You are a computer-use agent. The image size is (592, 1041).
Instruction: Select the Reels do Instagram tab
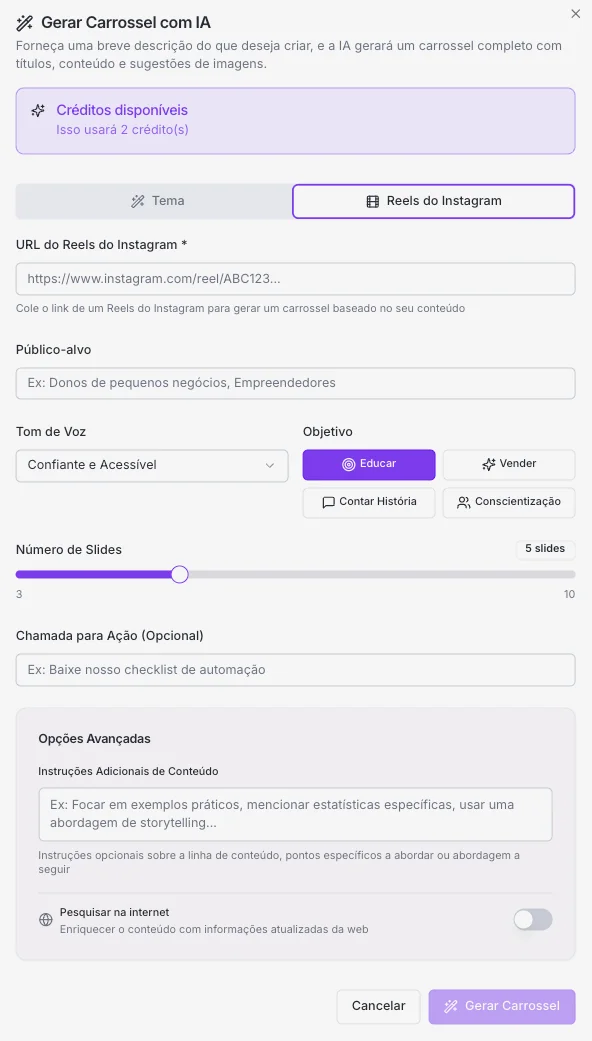pos(433,200)
